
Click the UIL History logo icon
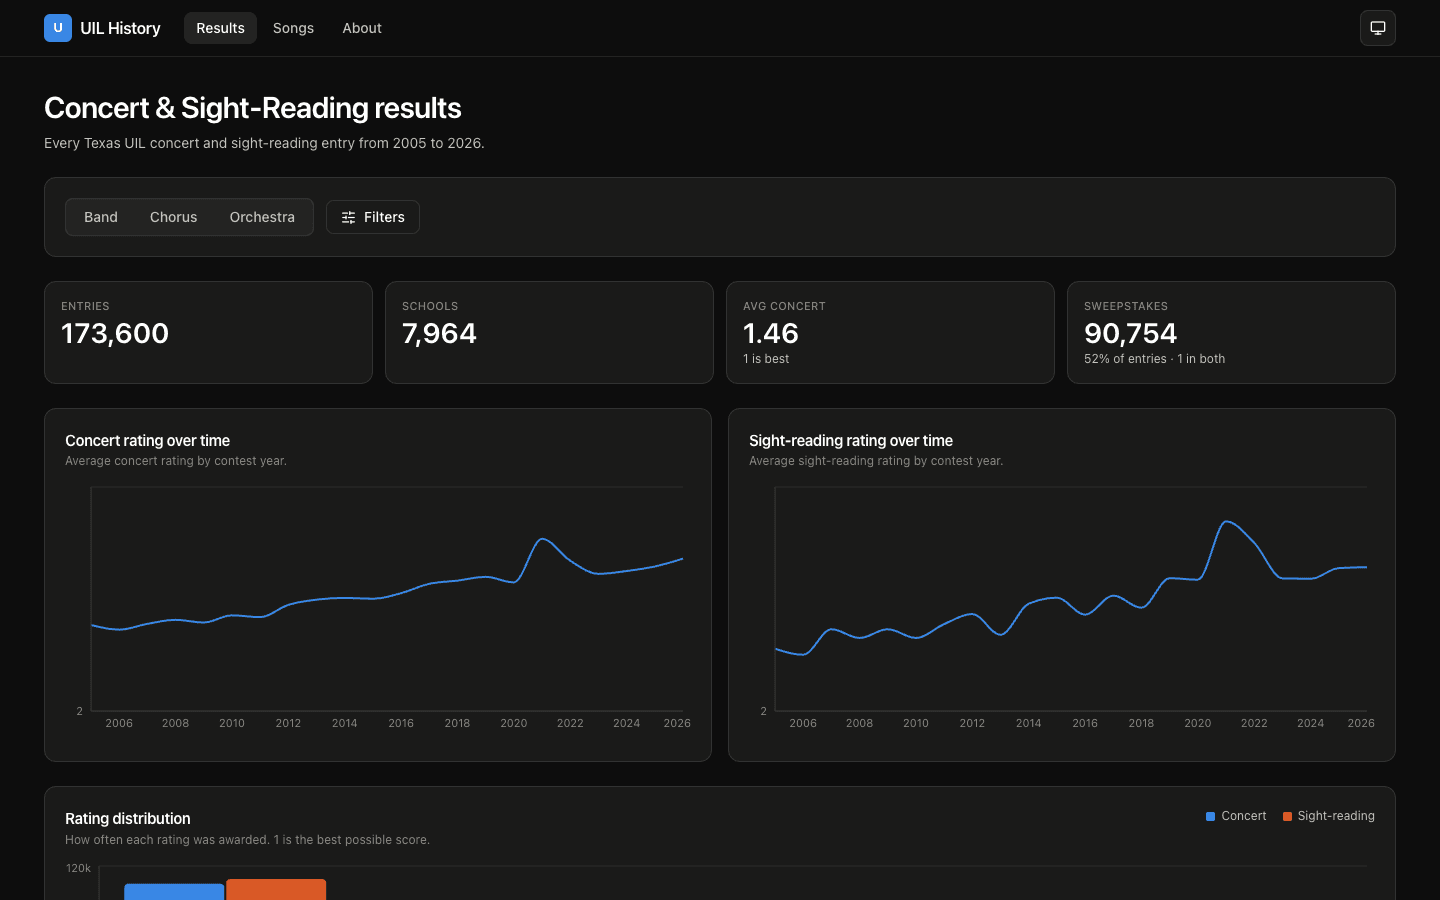coord(58,28)
